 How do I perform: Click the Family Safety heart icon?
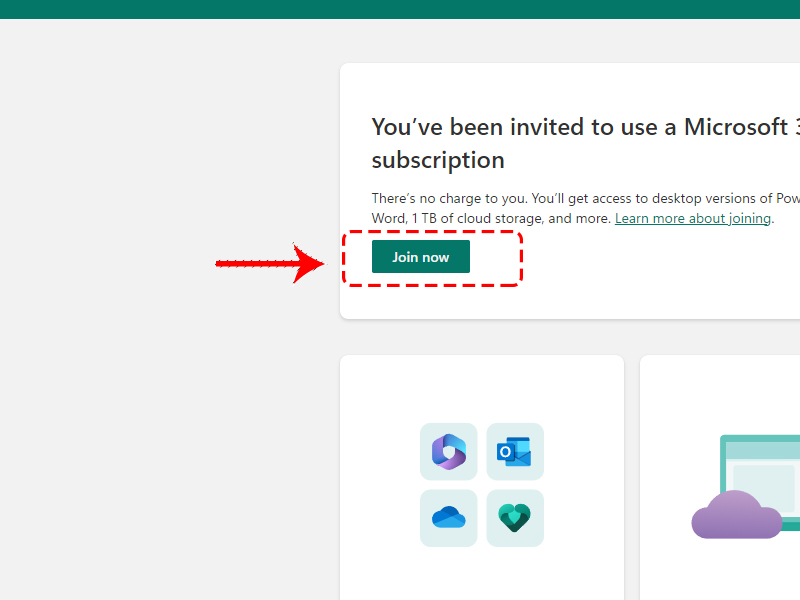pos(515,518)
